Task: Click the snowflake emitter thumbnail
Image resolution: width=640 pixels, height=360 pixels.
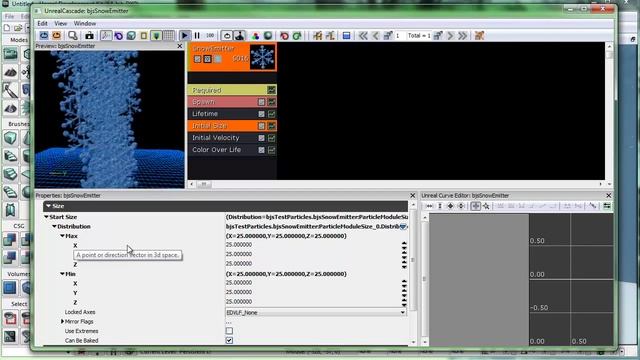Action: 262,57
